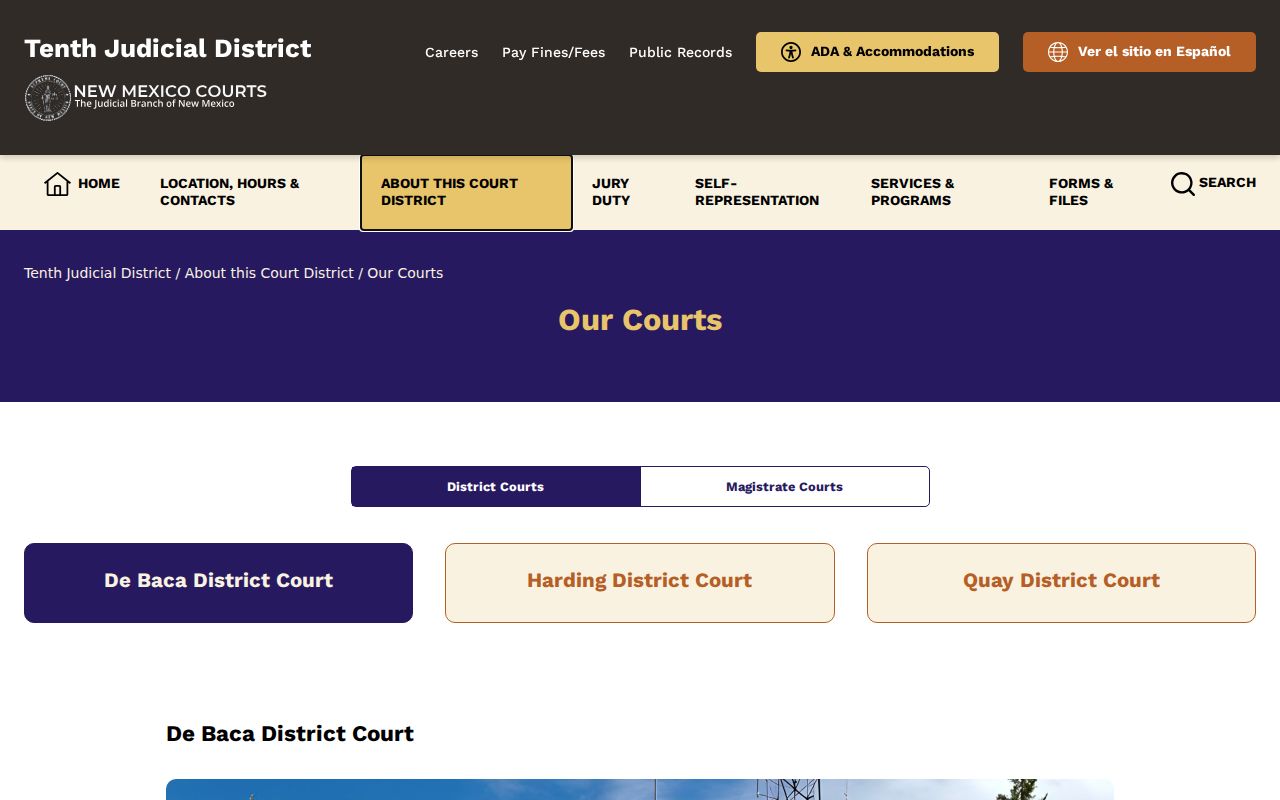Image resolution: width=1280 pixels, height=800 pixels.
Task: Click the New Mexico Courts seal logo
Action: click(47, 98)
